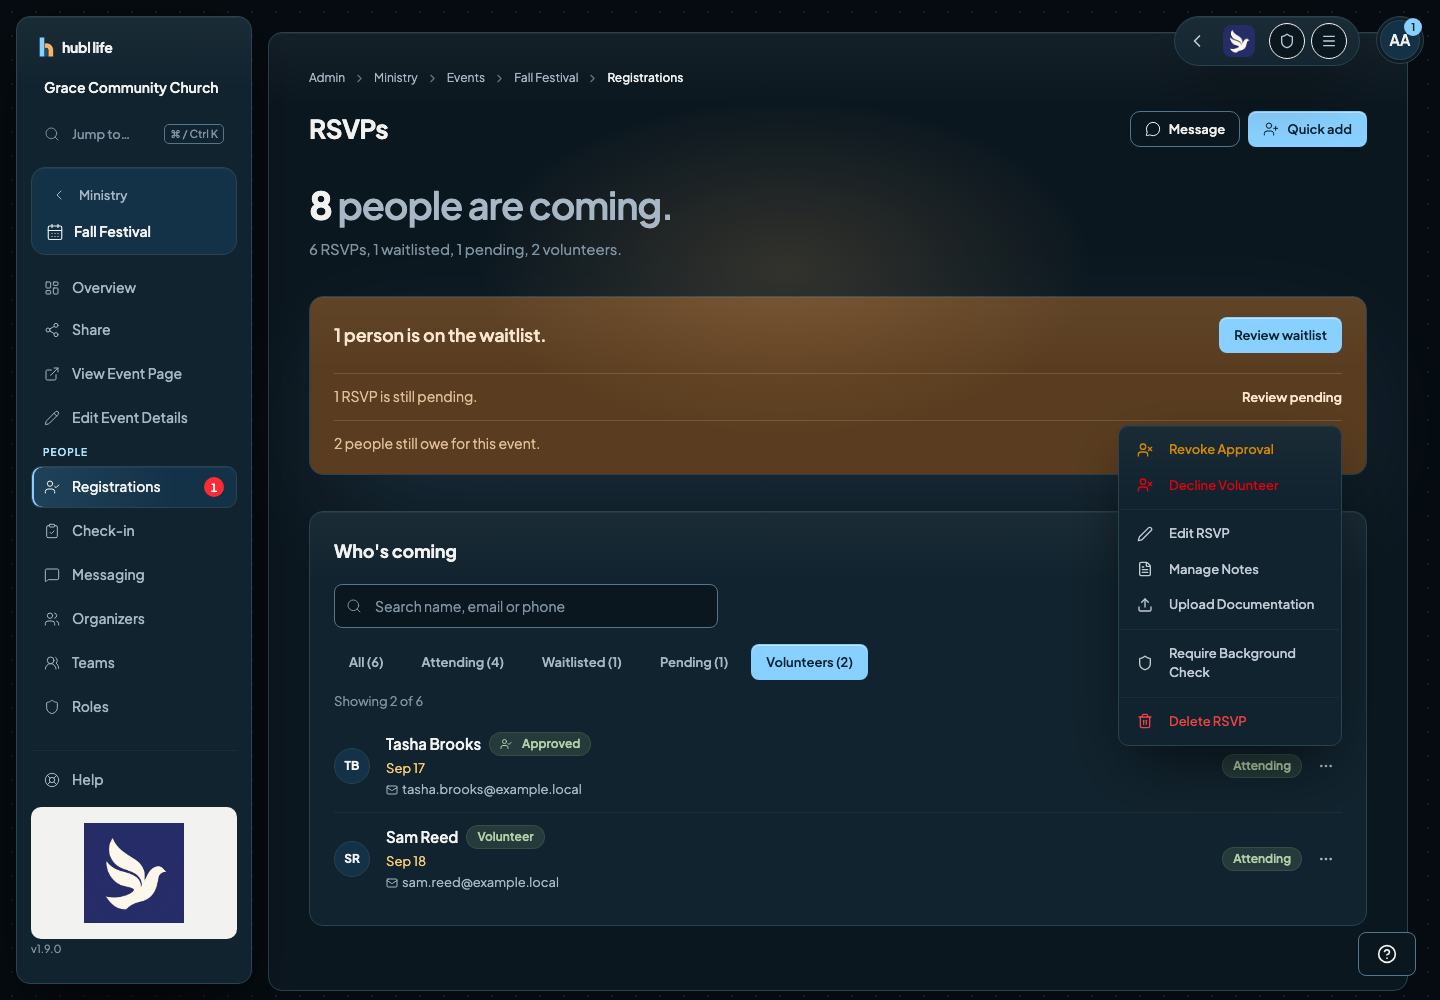Click the Teams icon in sidebar
The width and height of the screenshot is (1440, 1000).
pos(52,663)
